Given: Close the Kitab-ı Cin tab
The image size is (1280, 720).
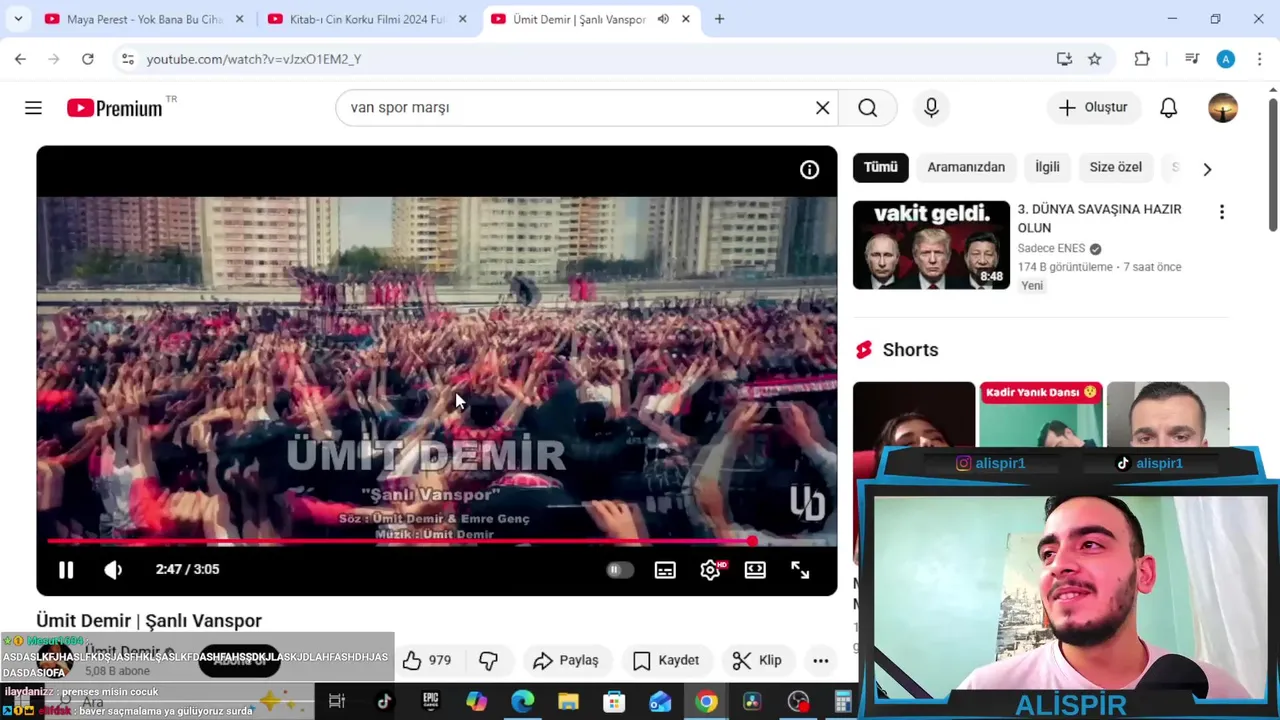Looking at the screenshot, I should click(x=462, y=19).
